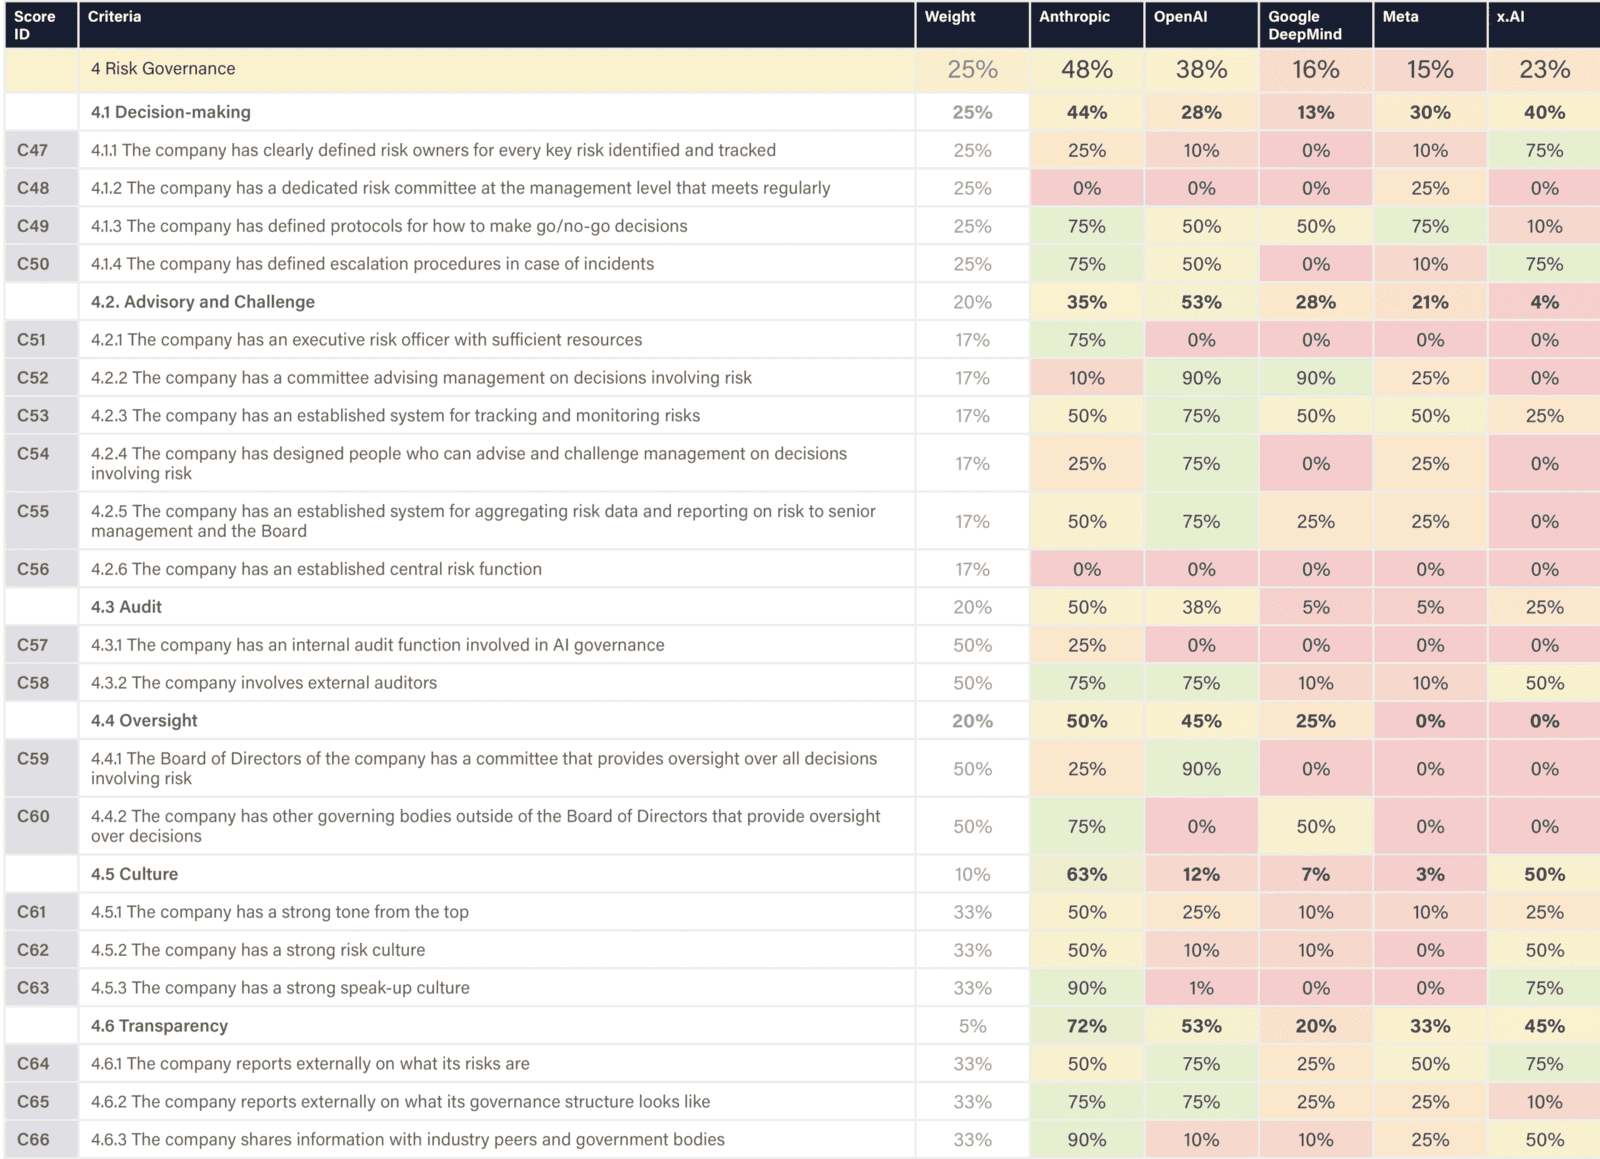Click Meta's 33% Transparency score cell

tap(1430, 1026)
